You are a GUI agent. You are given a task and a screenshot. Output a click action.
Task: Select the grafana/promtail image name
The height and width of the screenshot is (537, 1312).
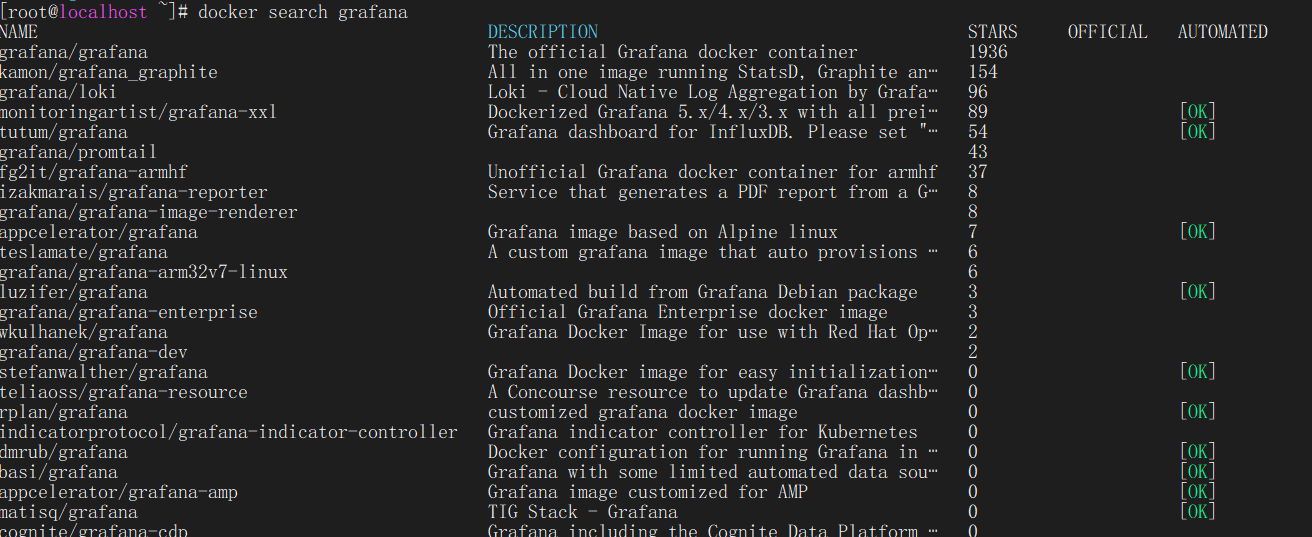coord(79,152)
